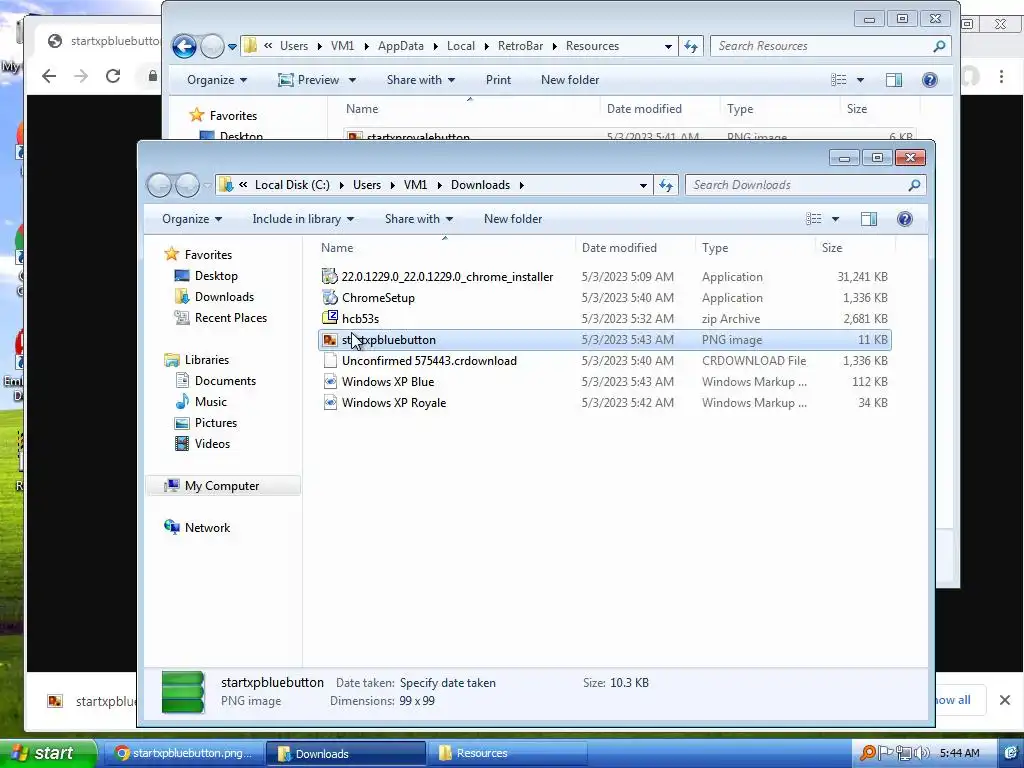Click Local Disk (C:) breadcrumb
1024x768 pixels.
[292, 185]
